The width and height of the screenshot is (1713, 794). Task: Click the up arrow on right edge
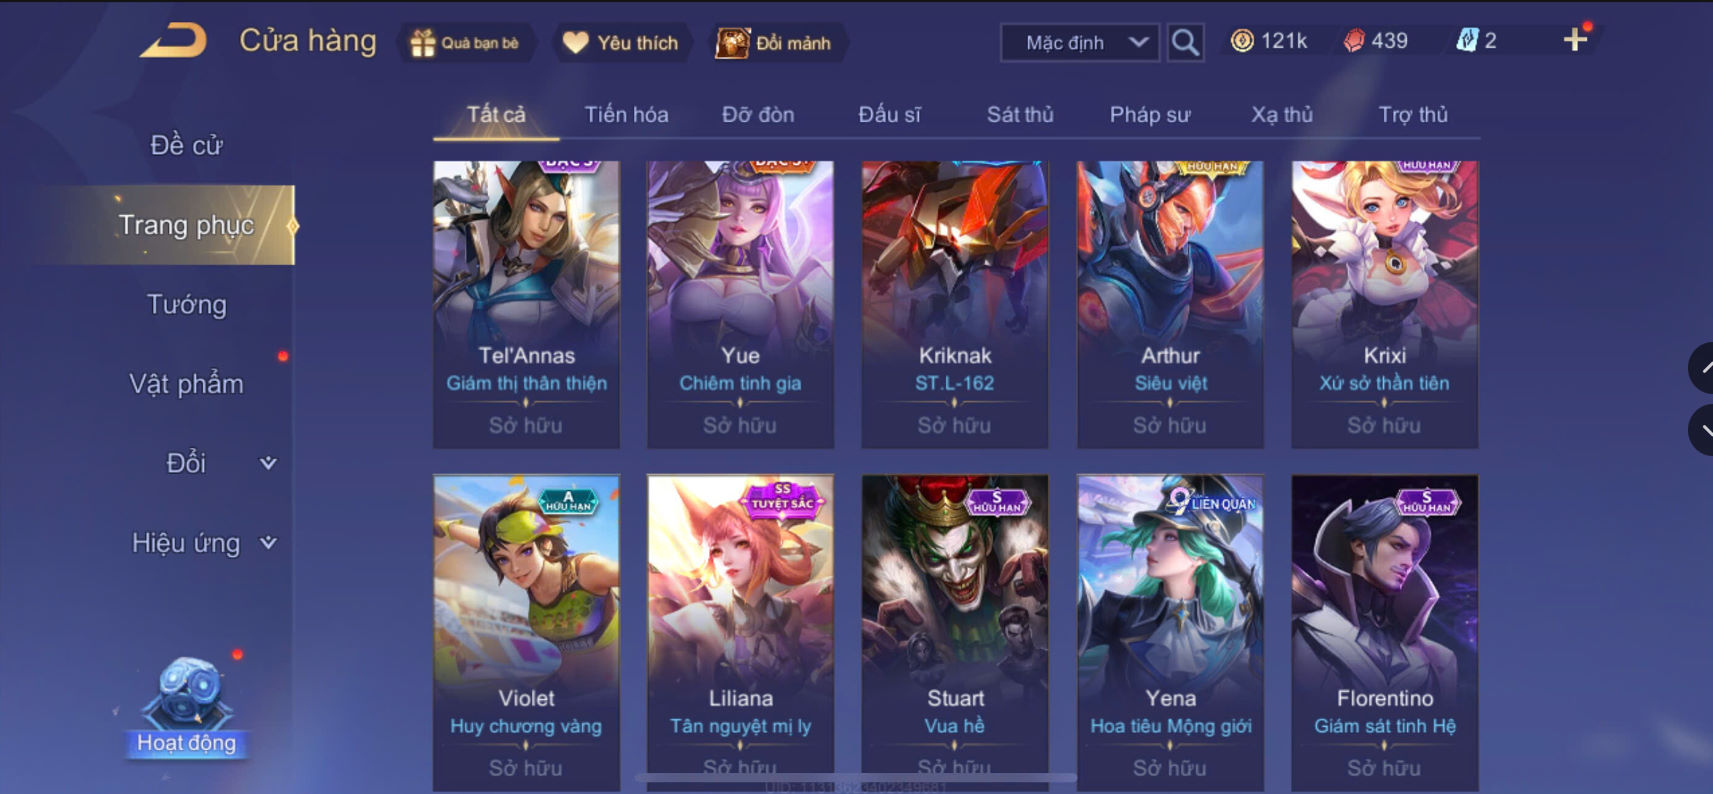tap(1701, 368)
